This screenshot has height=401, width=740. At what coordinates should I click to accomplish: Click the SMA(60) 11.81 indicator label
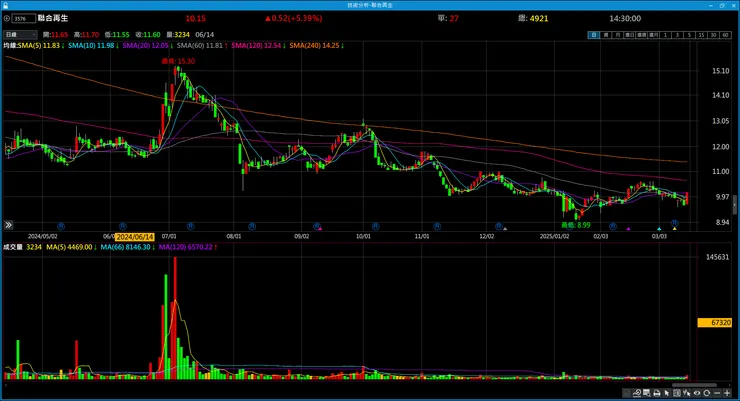click(x=202, y=45)
